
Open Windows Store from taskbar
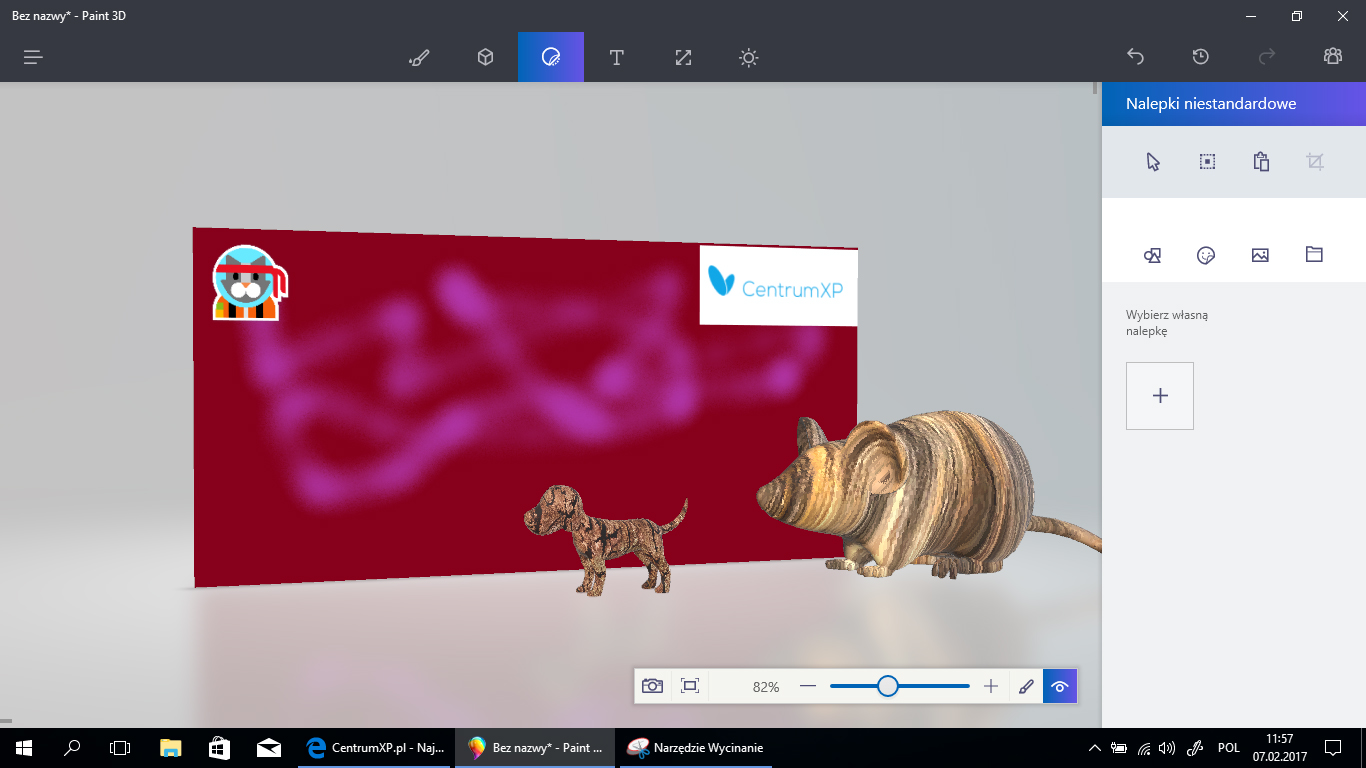[219, 747]
